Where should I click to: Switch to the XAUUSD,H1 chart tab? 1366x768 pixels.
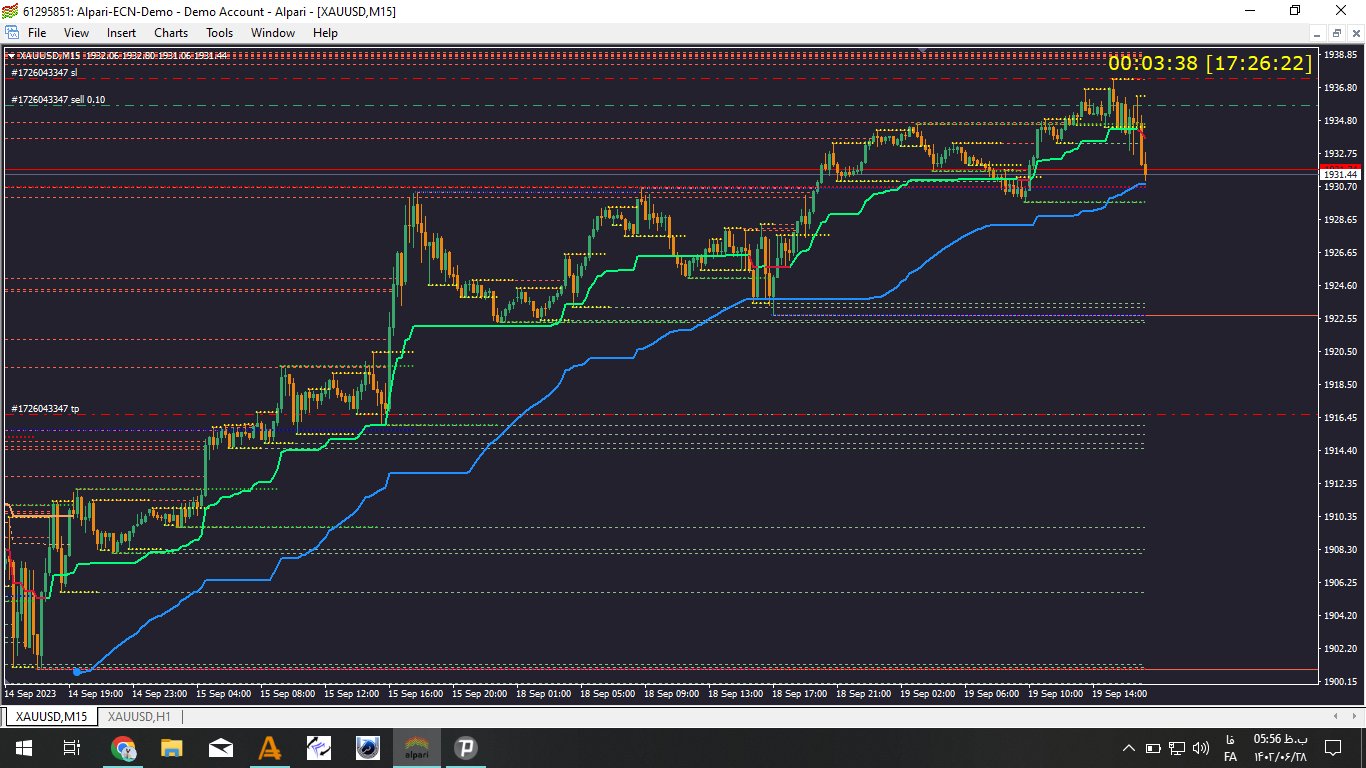click(x=139, y=716)
